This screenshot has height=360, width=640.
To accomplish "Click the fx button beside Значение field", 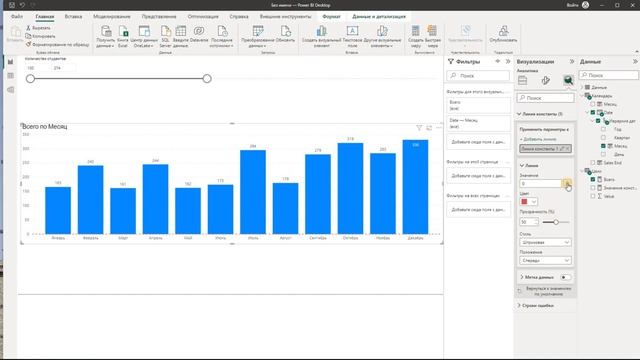I will pos(567,183).
